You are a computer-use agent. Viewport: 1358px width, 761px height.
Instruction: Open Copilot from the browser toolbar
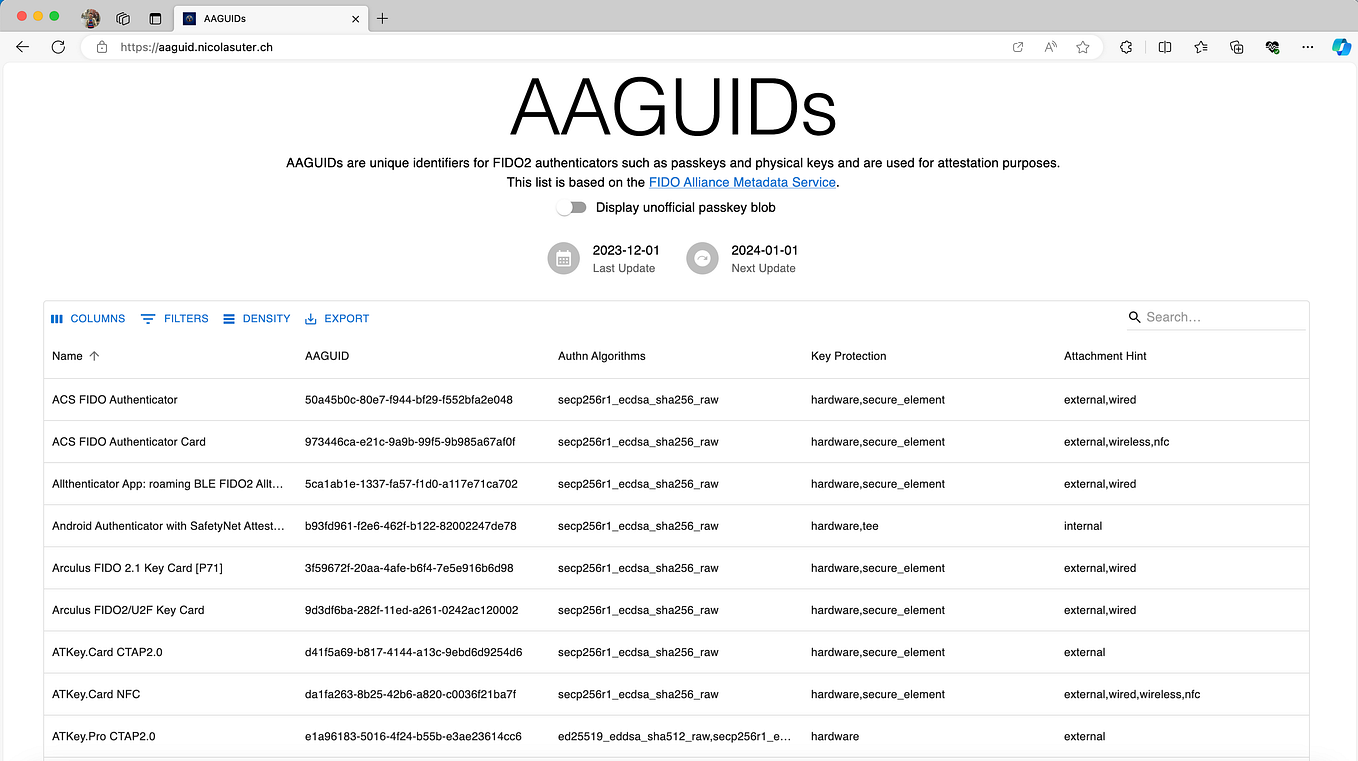[1340, 47]
